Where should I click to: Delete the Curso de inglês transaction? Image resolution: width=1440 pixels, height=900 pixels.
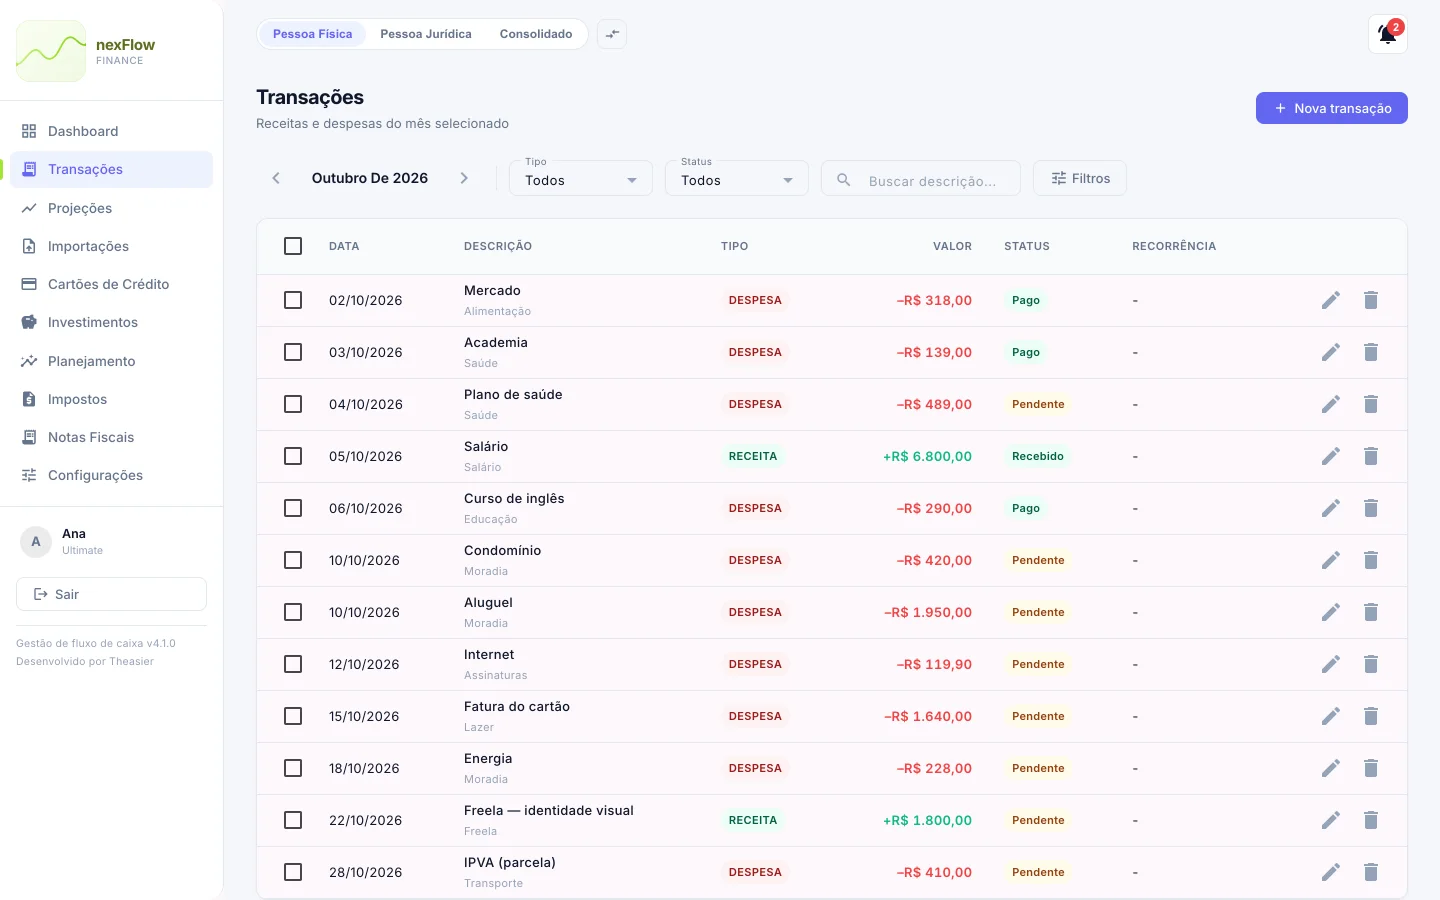pyautogui.click(x=1371, y=508)
